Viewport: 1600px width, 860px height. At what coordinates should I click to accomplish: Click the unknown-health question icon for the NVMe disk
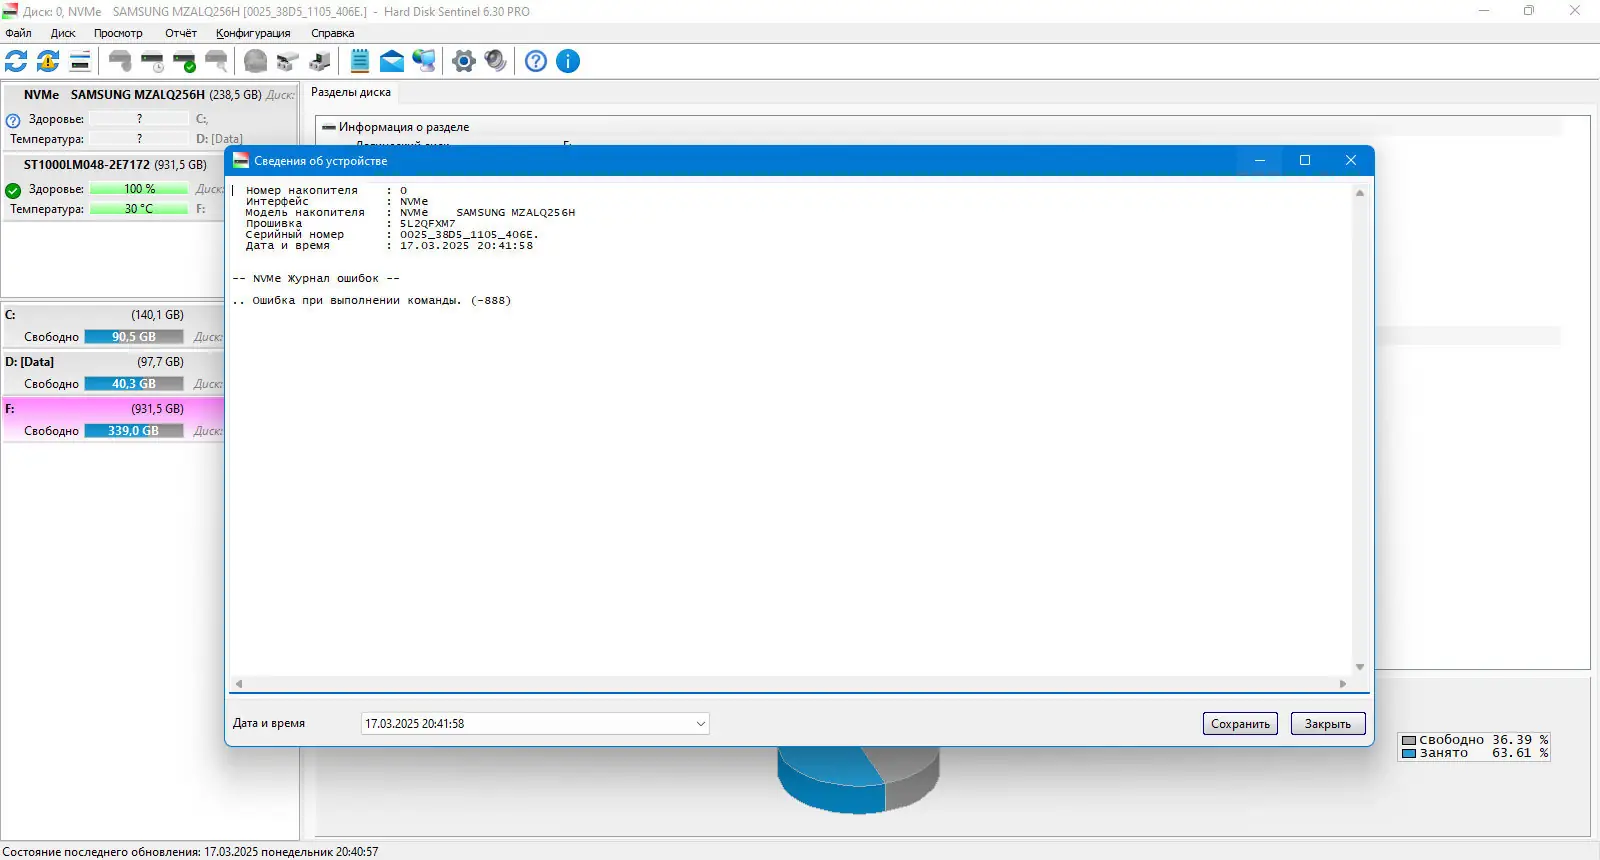(x=13, y=120)
